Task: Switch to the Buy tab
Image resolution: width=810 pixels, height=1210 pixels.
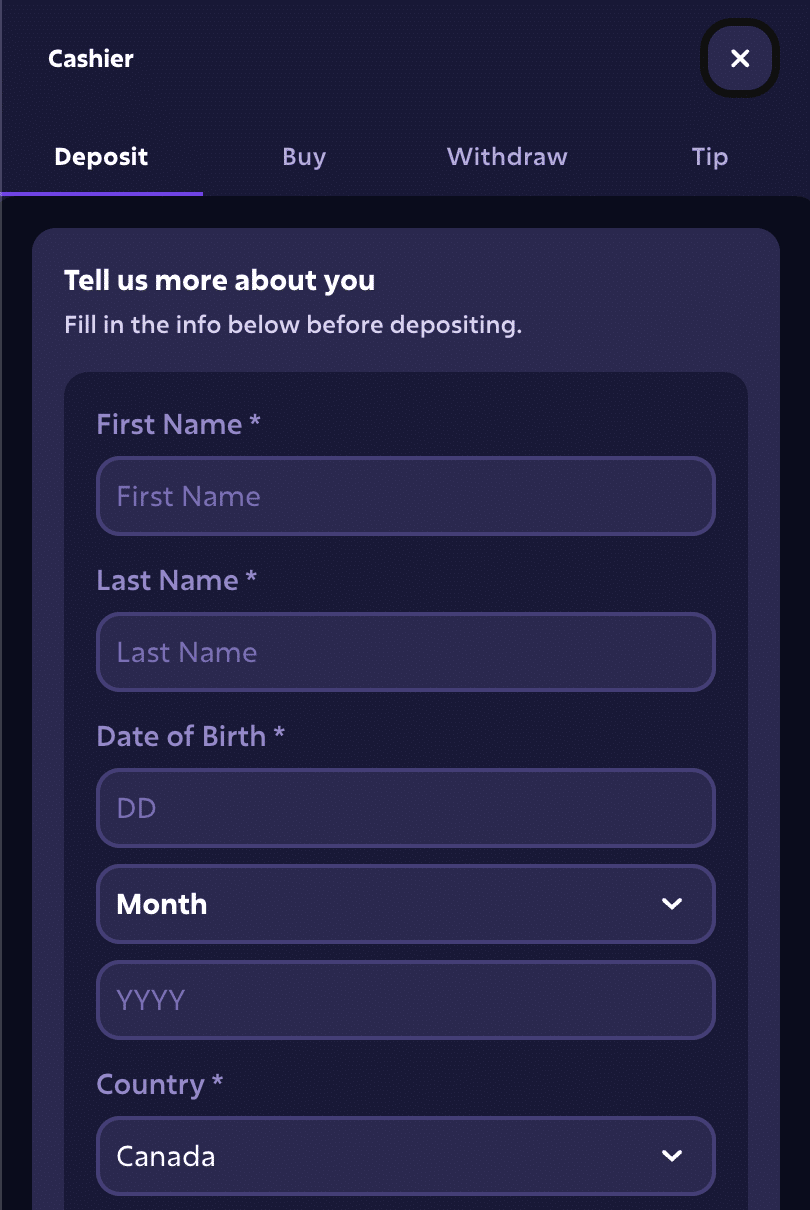Action: tap(304, 157)
